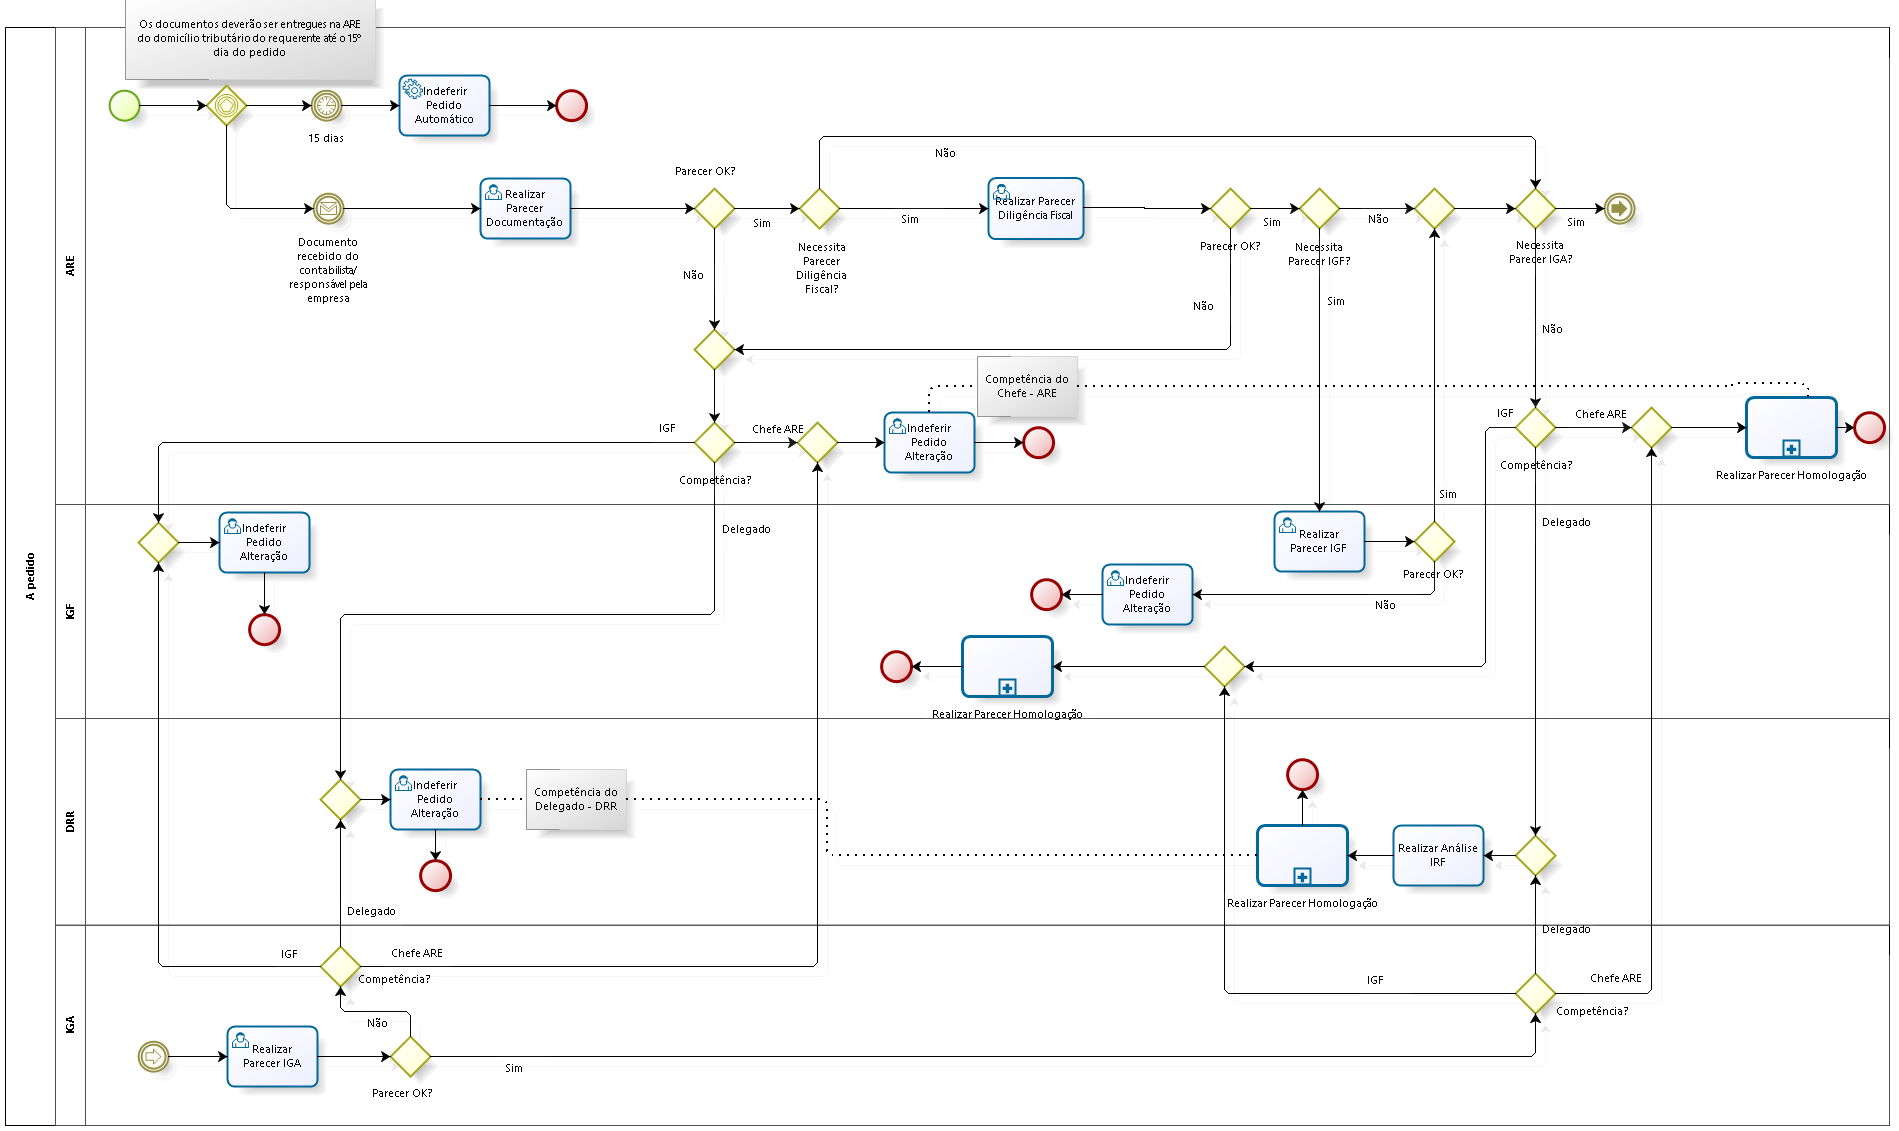The image size is (1899, 1131).
Task: Click the Realizar Parecer IGF task
Action: coord(1319,541)
